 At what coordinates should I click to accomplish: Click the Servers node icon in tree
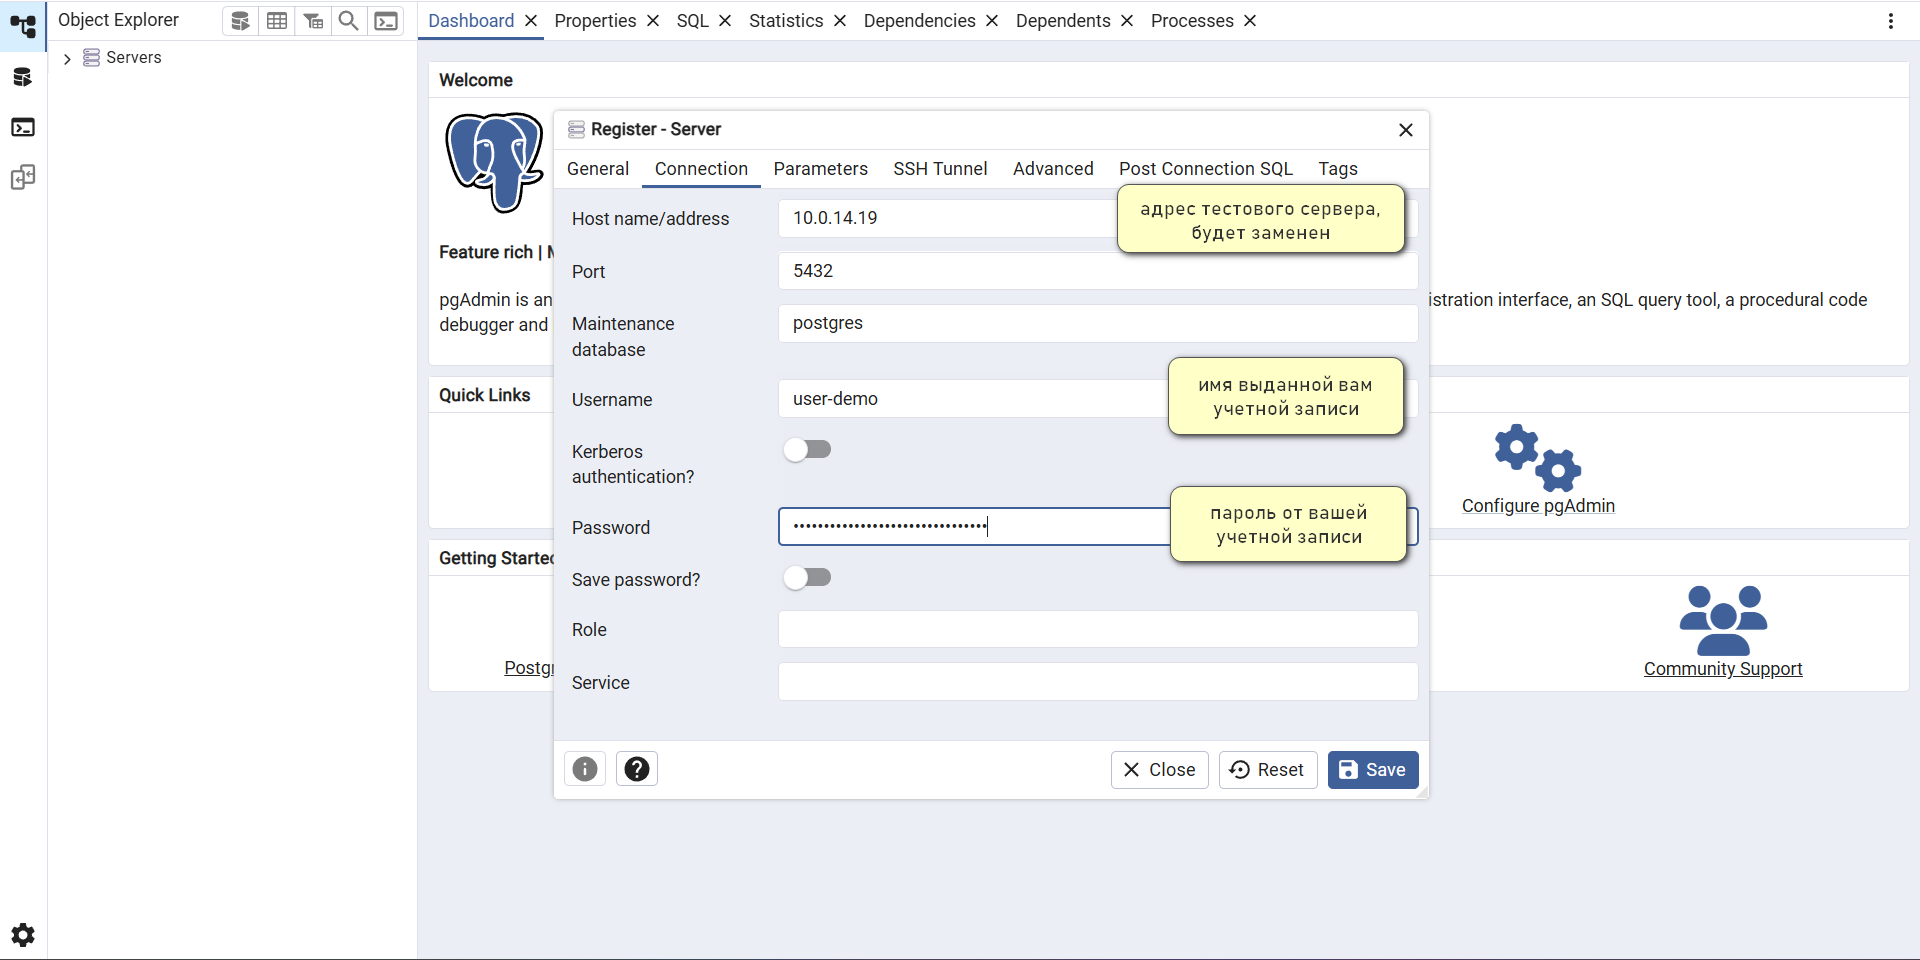point(91,58)
